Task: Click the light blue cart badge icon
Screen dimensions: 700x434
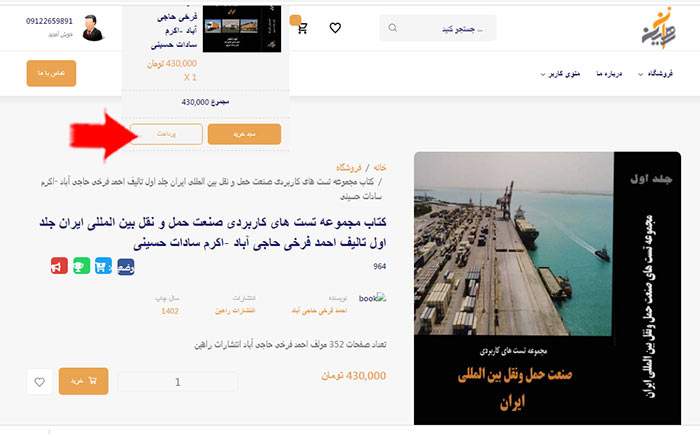Action: (x=103, y=266)
